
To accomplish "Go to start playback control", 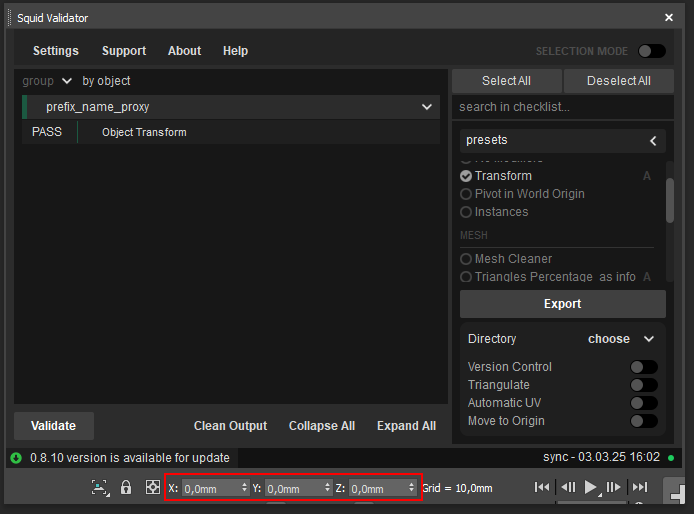I will [542, 487].
